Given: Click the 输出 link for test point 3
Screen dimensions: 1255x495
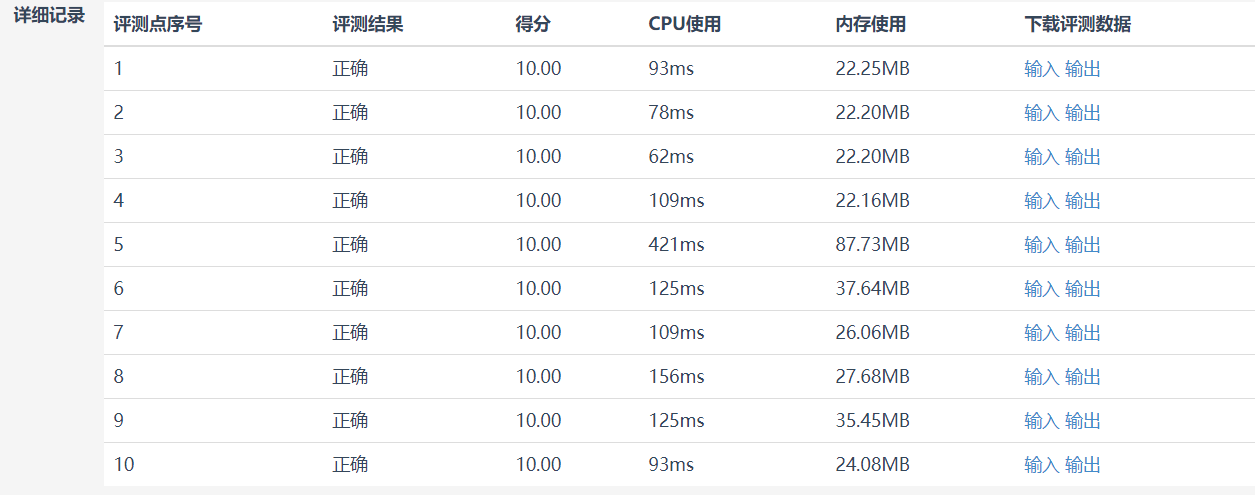Looking at the screenshot, I should [x=1083, y=157].
